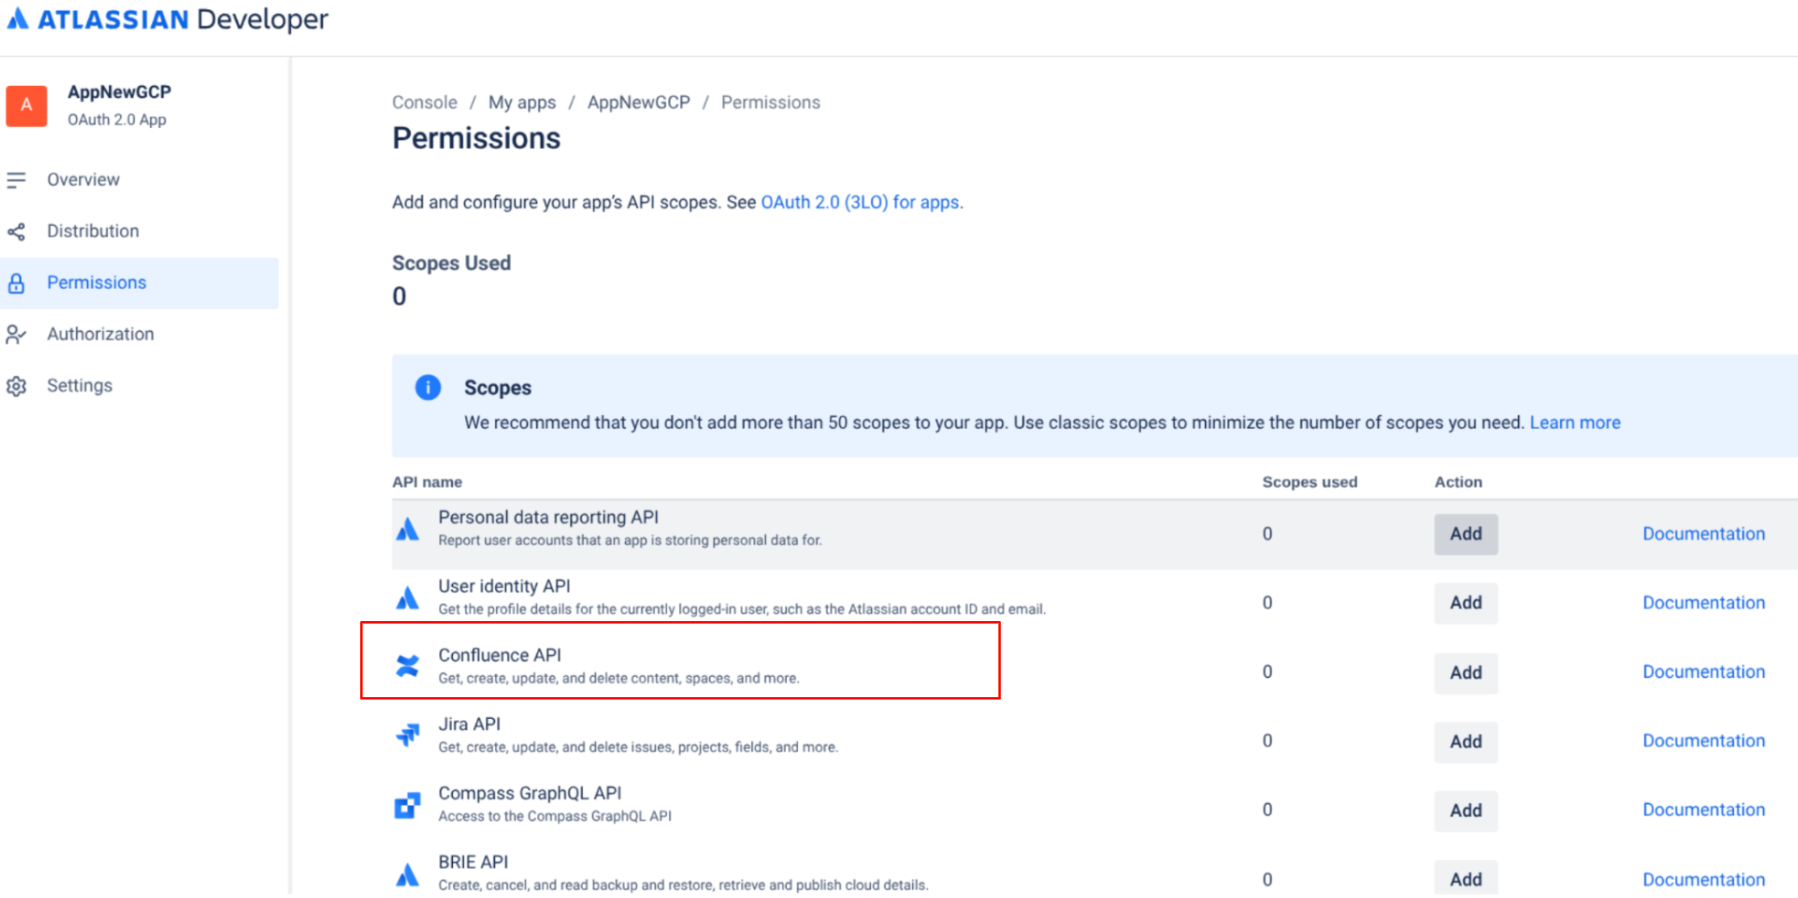1798x898 pixels.
Task: Click the Permissions lock icon in sidebar
Action: click(x=16, y=283)
